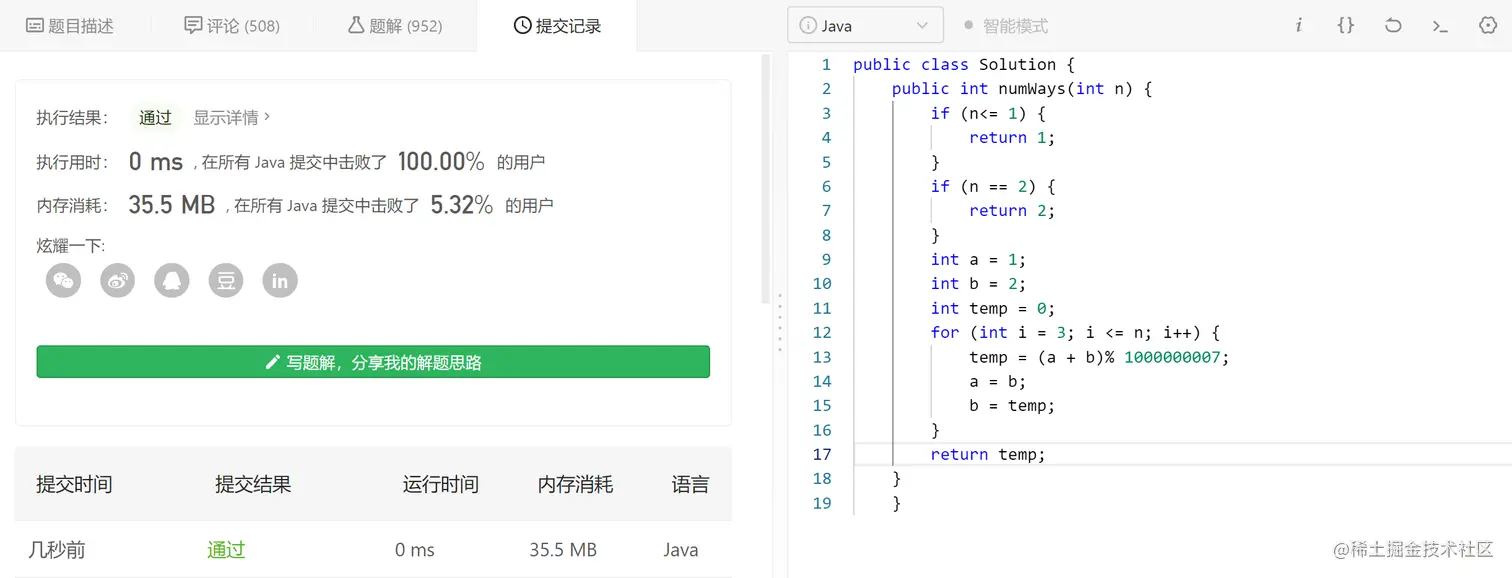The height and width of the screenshot is (578, 1512).
Task: Click the 0 ms runtime table cell
Action: pyautogui.click(x=415, y=550)
